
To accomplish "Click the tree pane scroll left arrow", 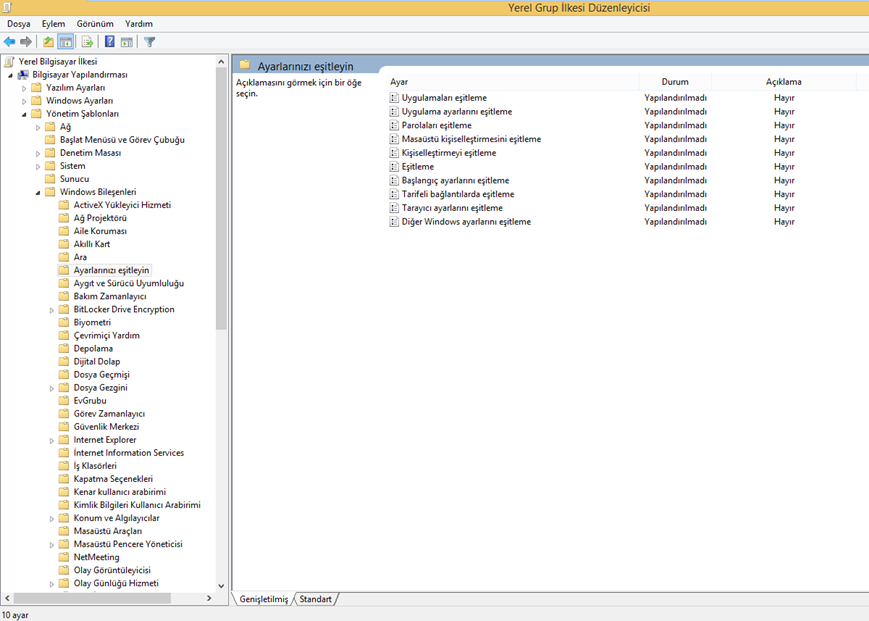I will click(7, 598).
